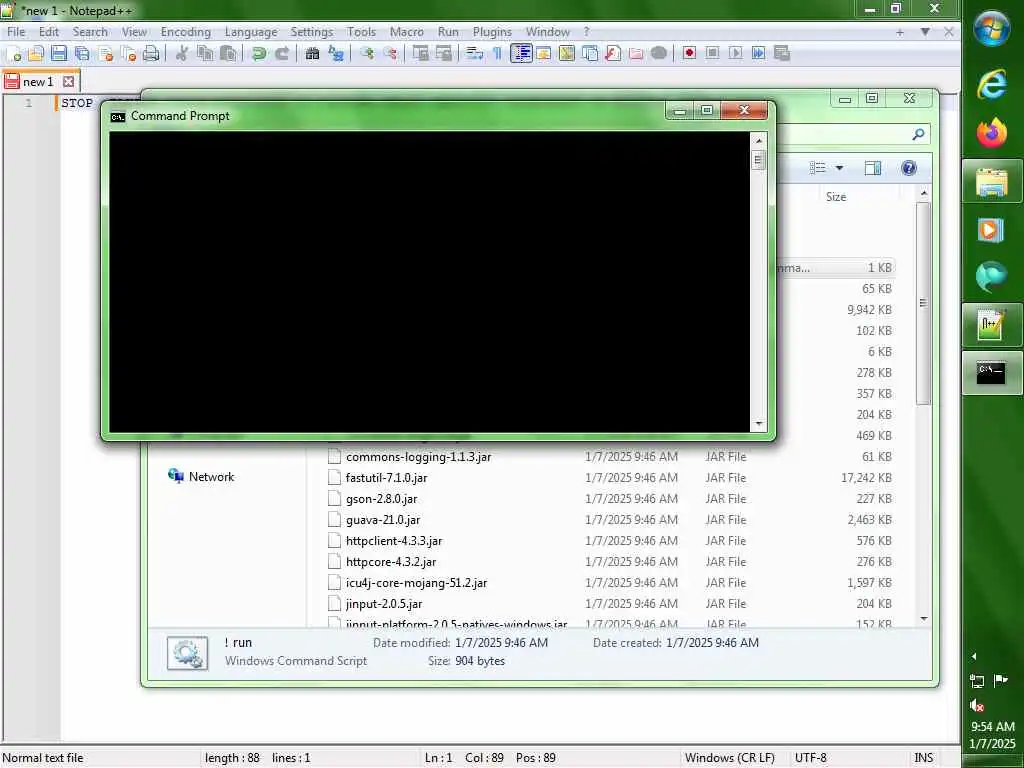Click Command Prompt scroll-up arrow

[758, 140]
